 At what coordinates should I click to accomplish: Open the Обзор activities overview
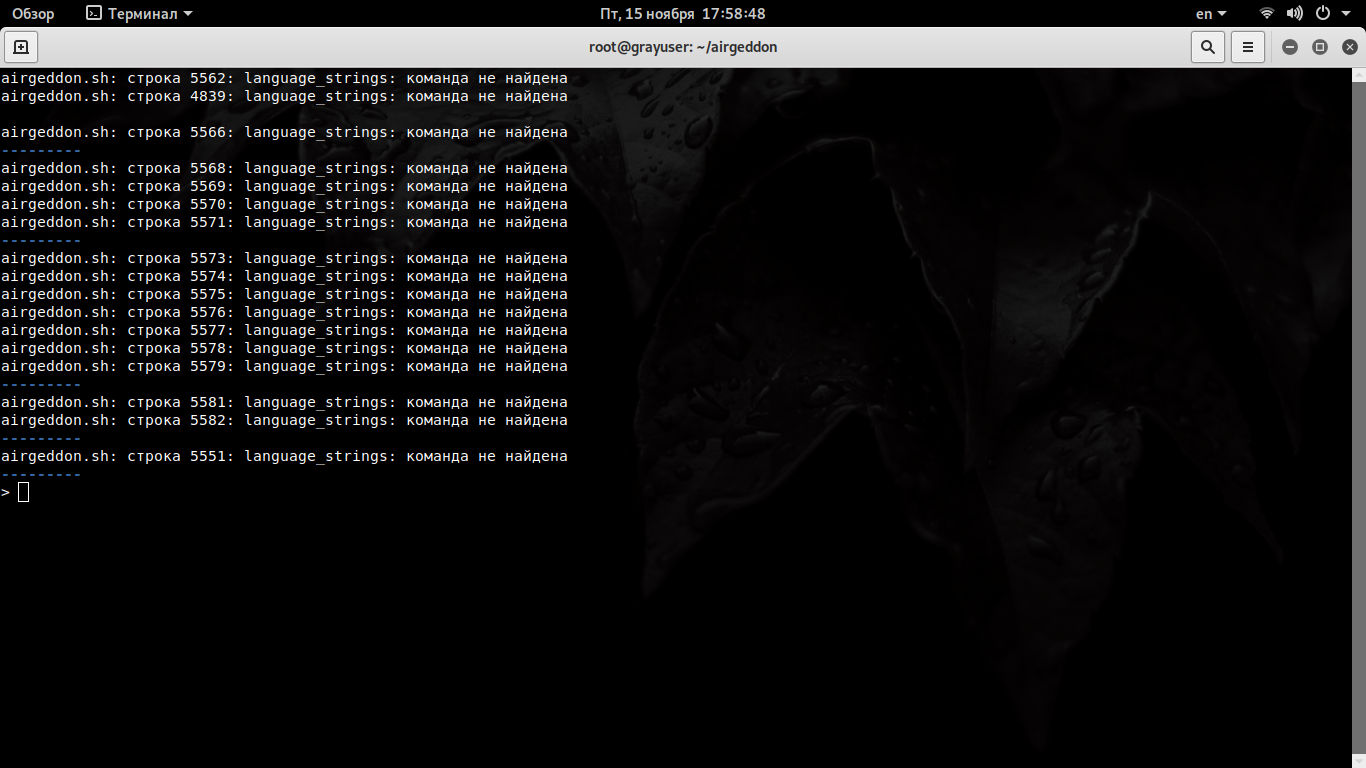coord(33,14)
